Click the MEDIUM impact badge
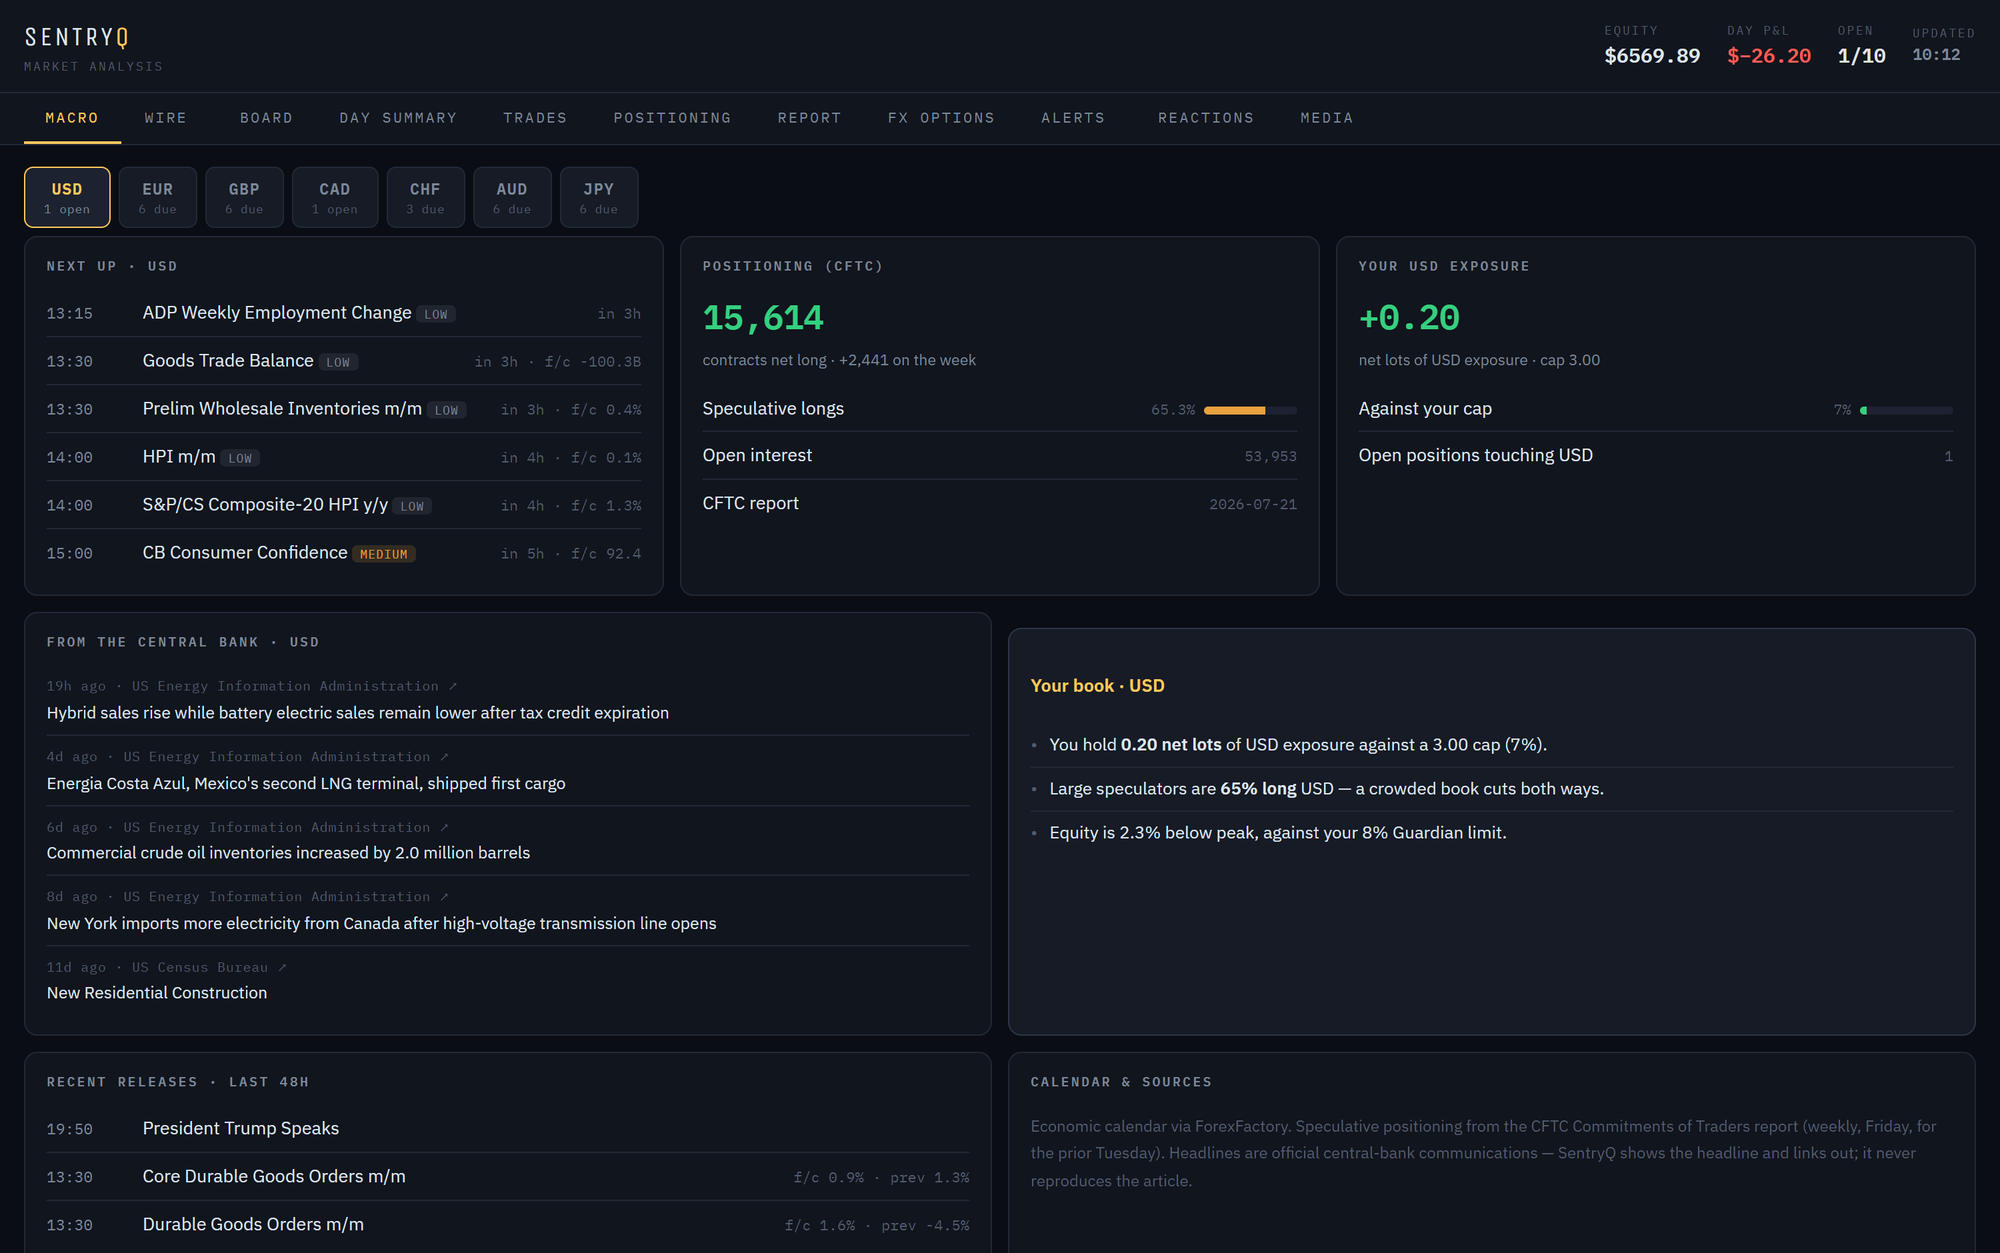The width and height of the screenshot is (2000, 1253). 384,554
